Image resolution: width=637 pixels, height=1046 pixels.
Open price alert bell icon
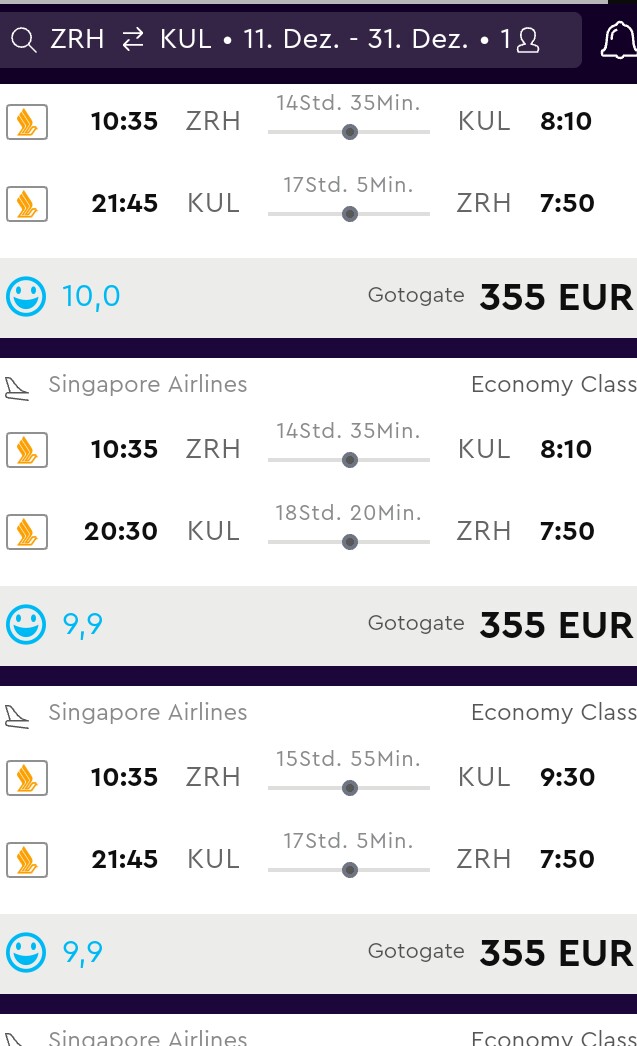point(620,39)
